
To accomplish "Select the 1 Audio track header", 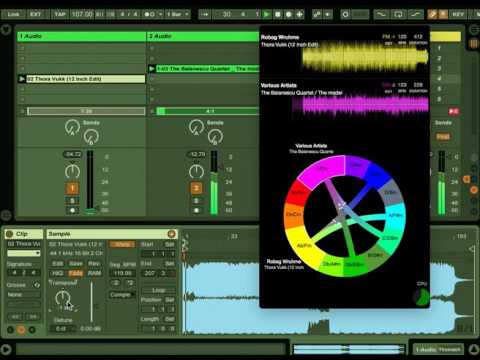I will [x=82, y=36].
